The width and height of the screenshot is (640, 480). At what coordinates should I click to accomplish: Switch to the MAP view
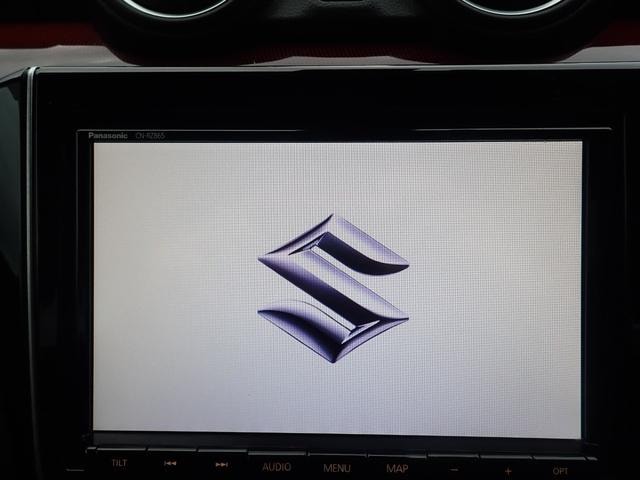click(397, 469)
